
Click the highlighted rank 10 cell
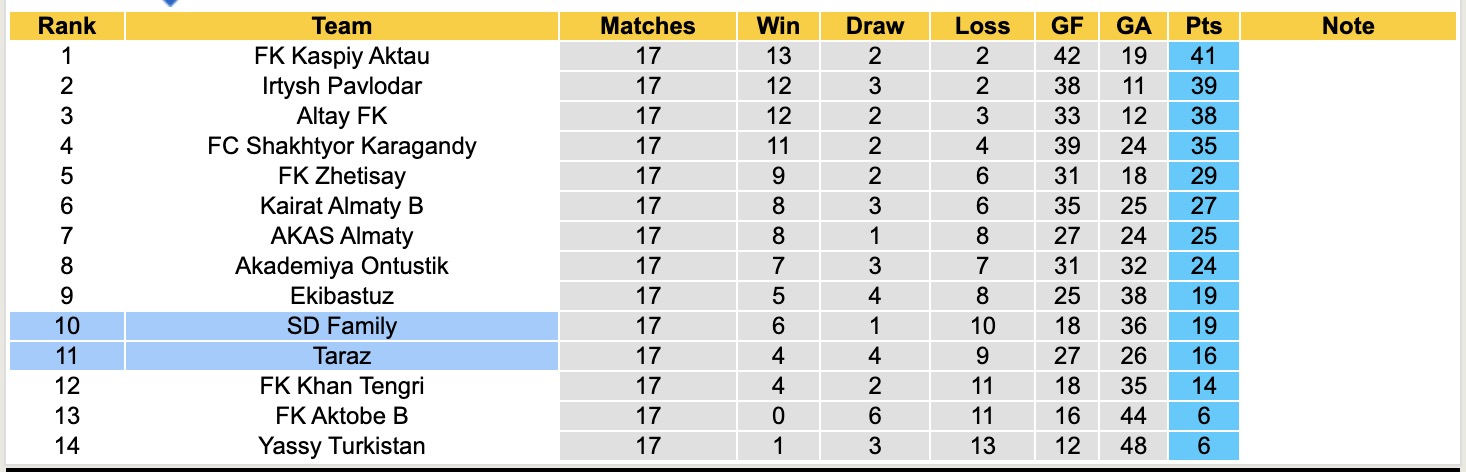point(67,326)
